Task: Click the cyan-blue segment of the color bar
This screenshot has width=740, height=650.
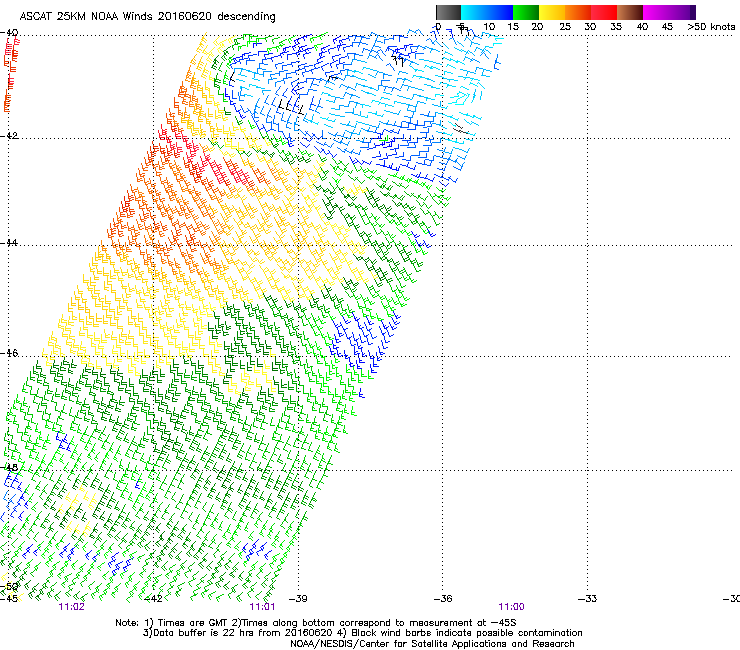Action: coord(487,12)
